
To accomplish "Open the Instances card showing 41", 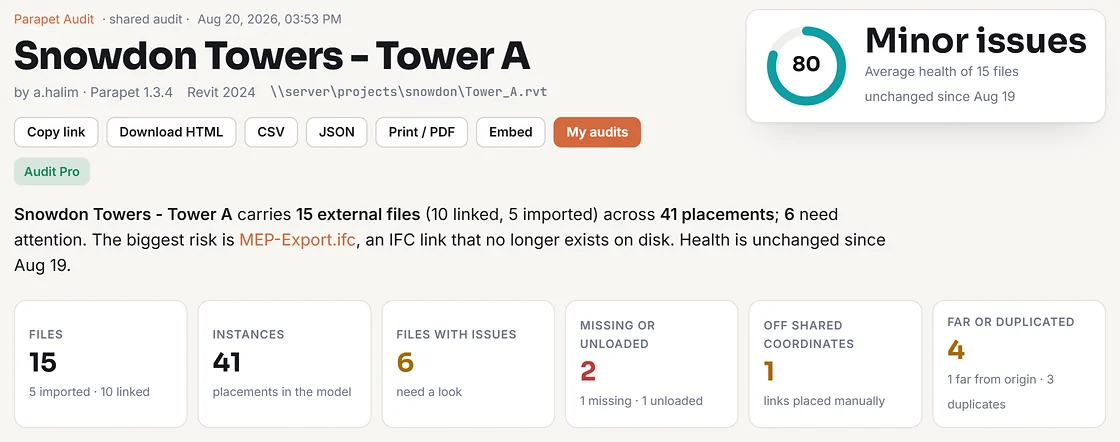I will click(x=284, y=363).
